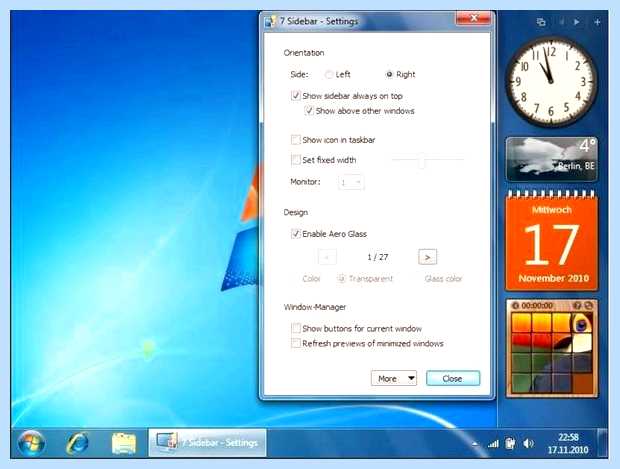
Task: Select the Right side radio button
Action: [389, 74]
